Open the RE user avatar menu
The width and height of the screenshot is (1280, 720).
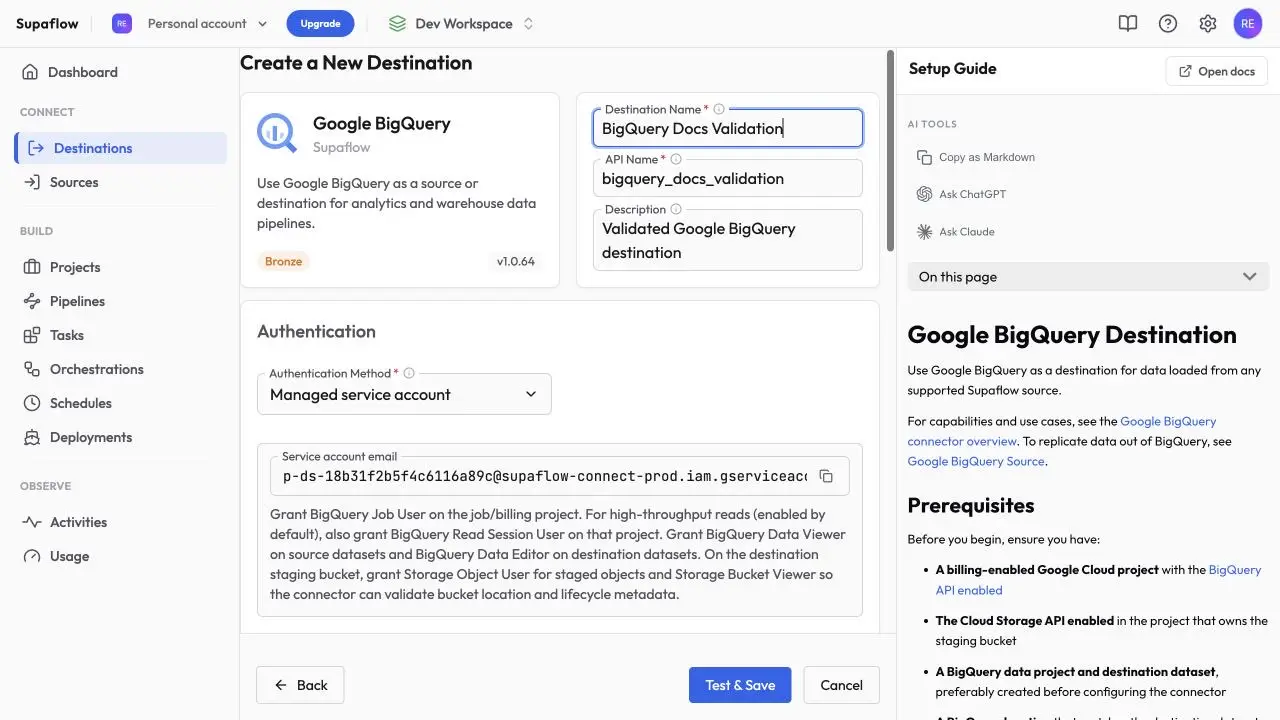1248,23
